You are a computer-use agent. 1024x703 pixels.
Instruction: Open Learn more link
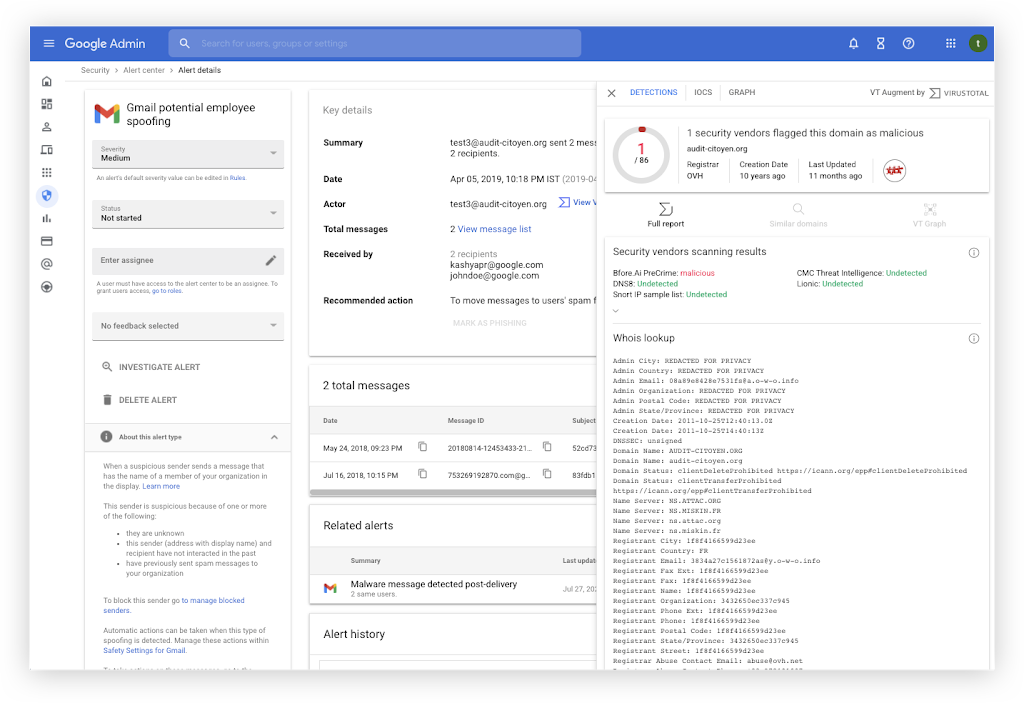pos(161,486)
